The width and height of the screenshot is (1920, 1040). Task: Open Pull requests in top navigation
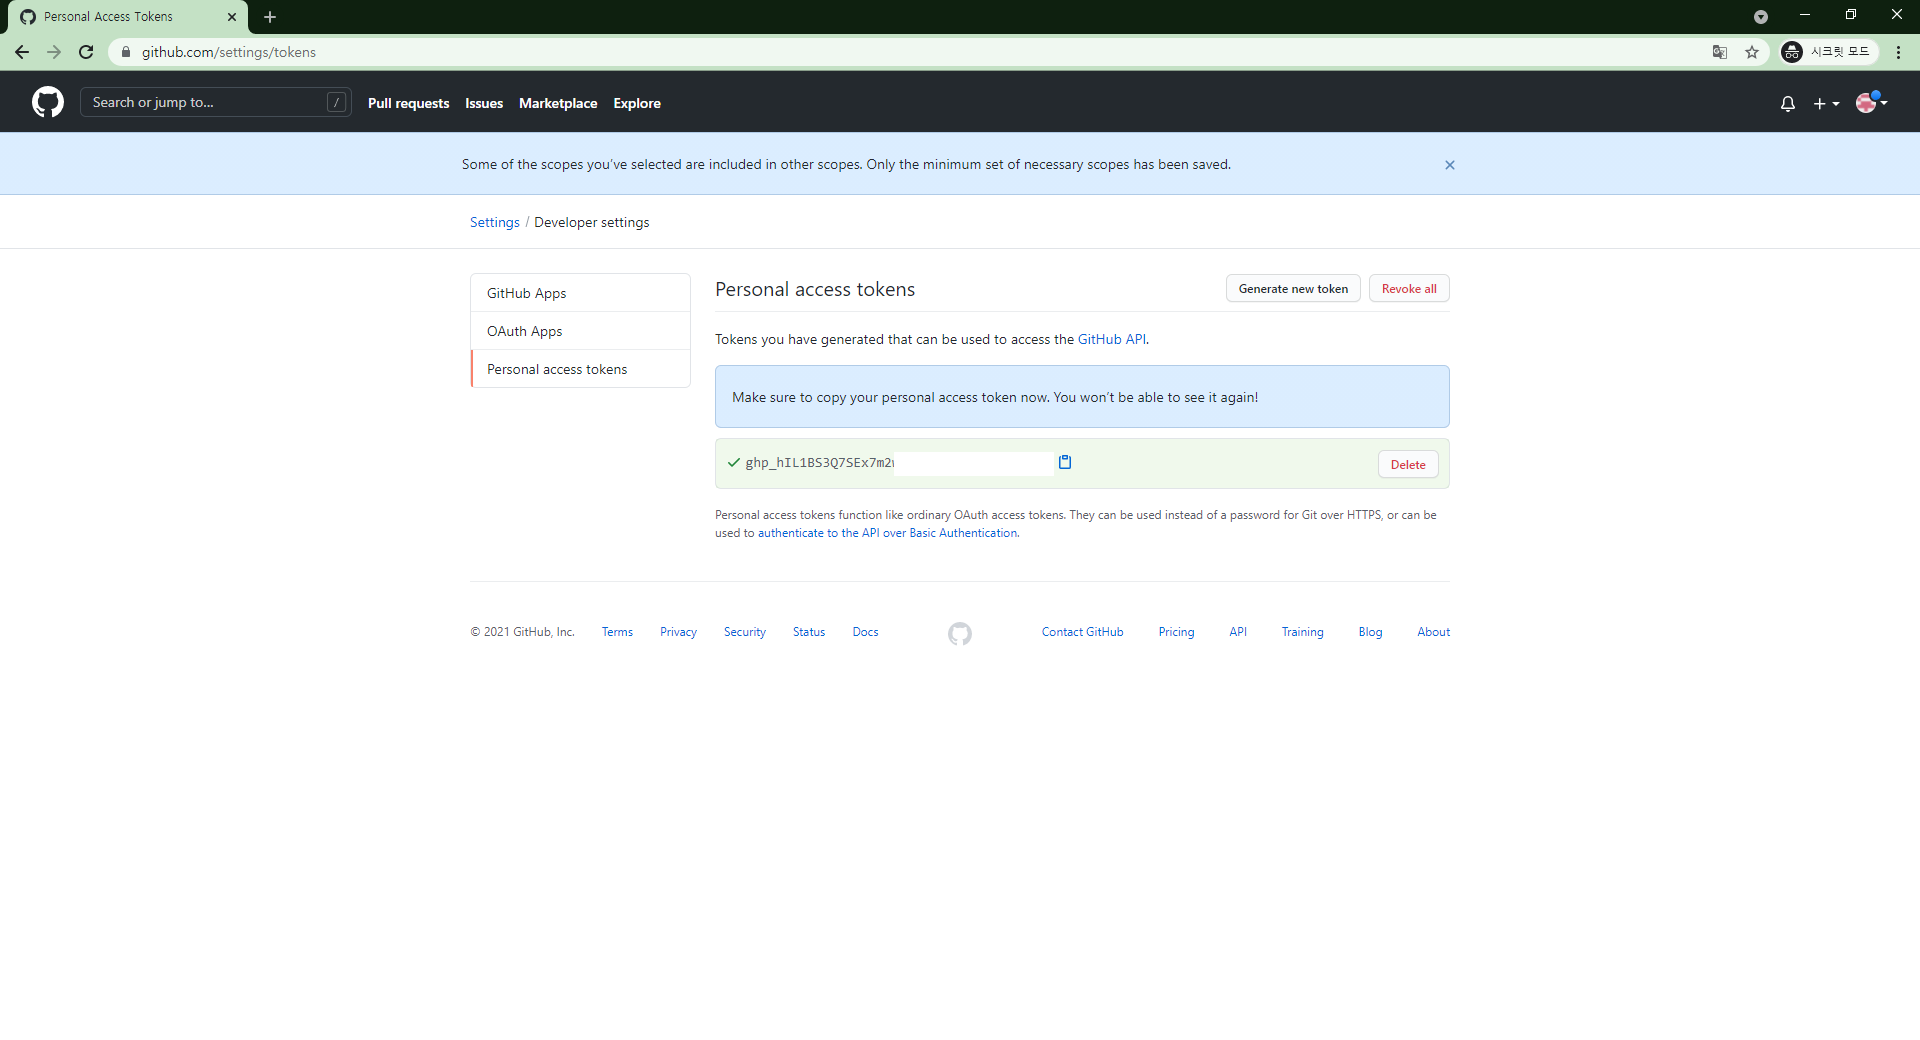(408, 103)
